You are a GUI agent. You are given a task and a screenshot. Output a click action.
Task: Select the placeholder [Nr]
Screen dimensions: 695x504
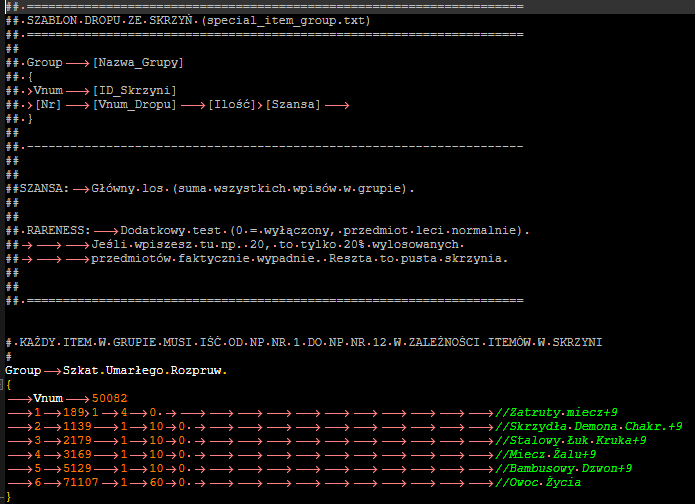[x=48, y=105]
